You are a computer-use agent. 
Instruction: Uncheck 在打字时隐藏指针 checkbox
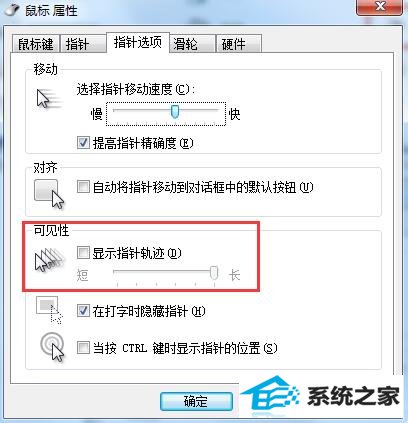(83, 311)
